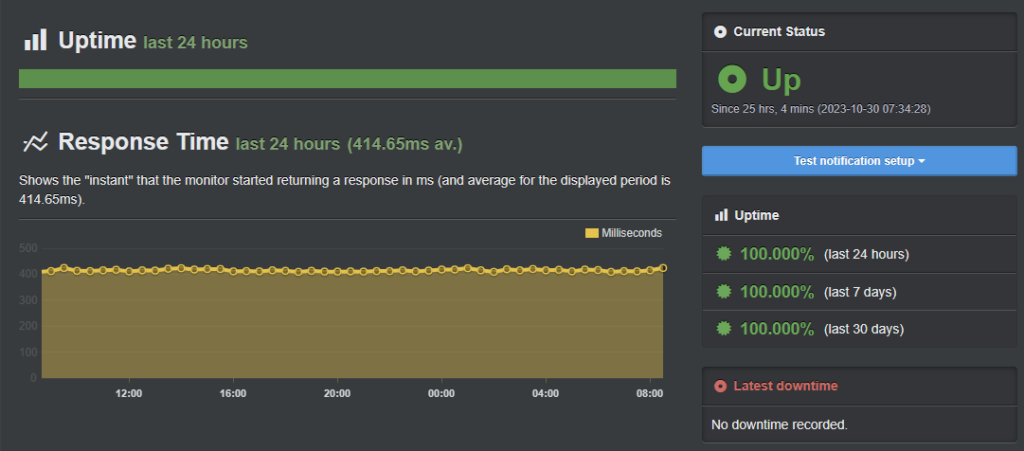The height and width of the screenshot is (451, 1024).
Task: Click the 'No downtime recorded.' text
Action: (779, 425)
